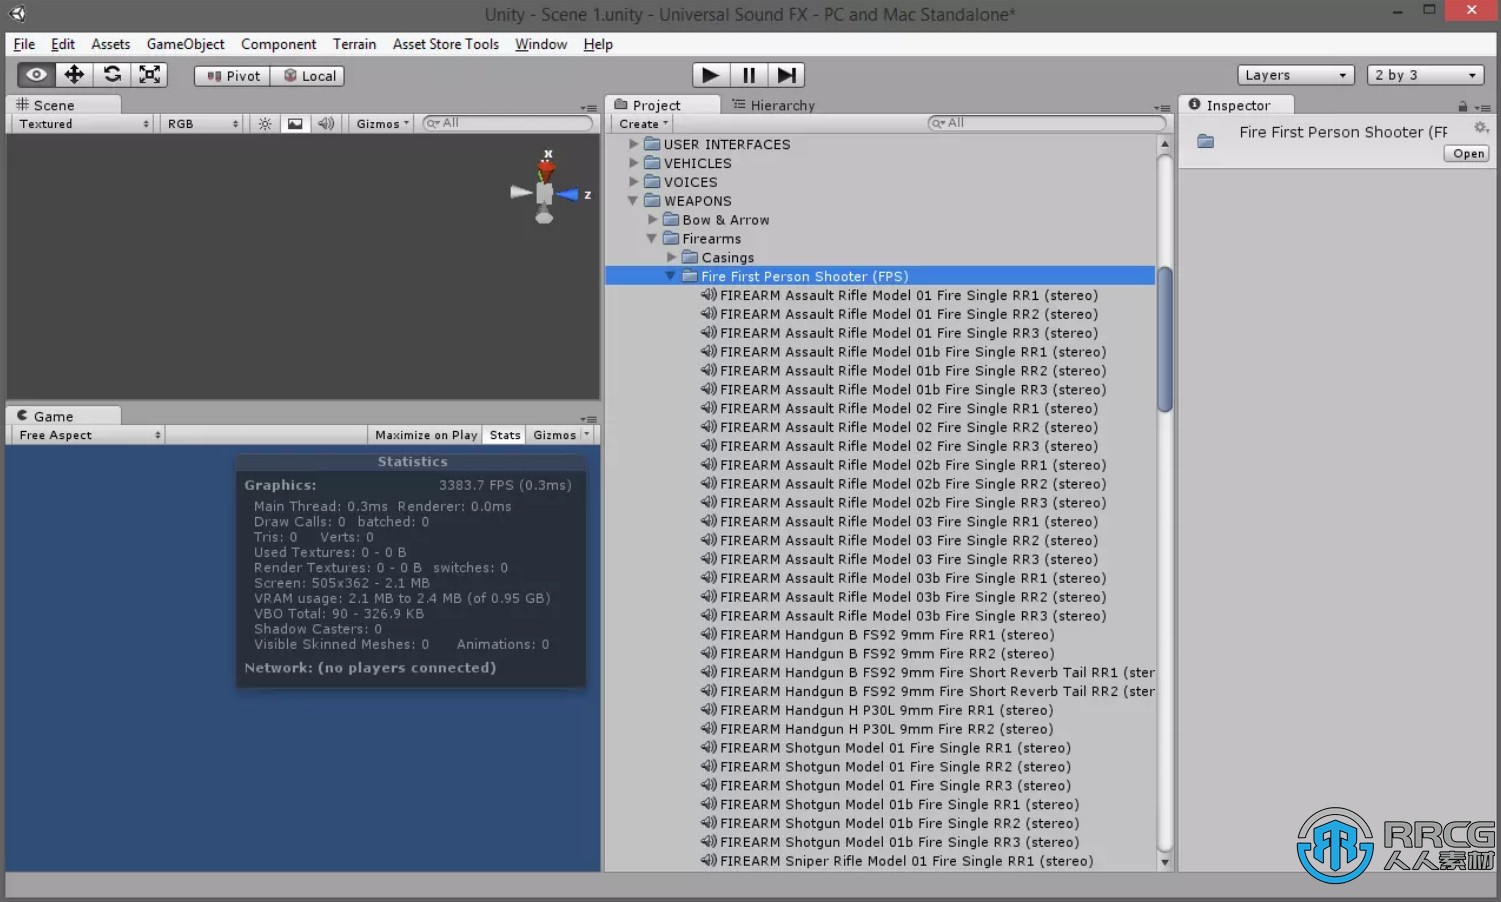This screenshot has width=1501, height=902.
Task: Click audio icon of Assault Rifle Model 01 RR1
Action: tap(709, 295)
